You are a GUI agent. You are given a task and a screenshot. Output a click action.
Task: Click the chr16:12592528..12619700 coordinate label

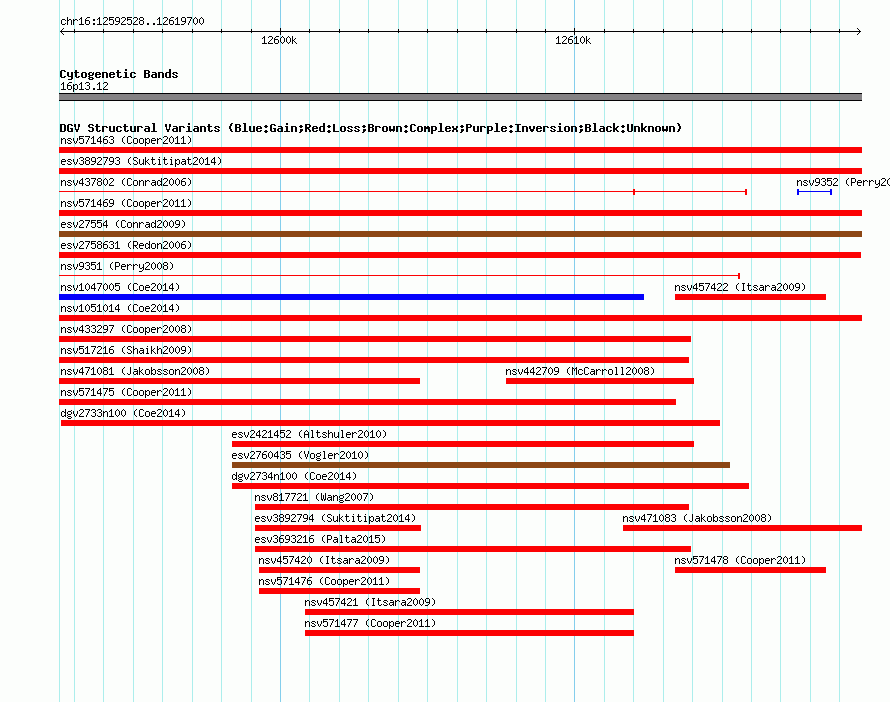tap(132, 21)
